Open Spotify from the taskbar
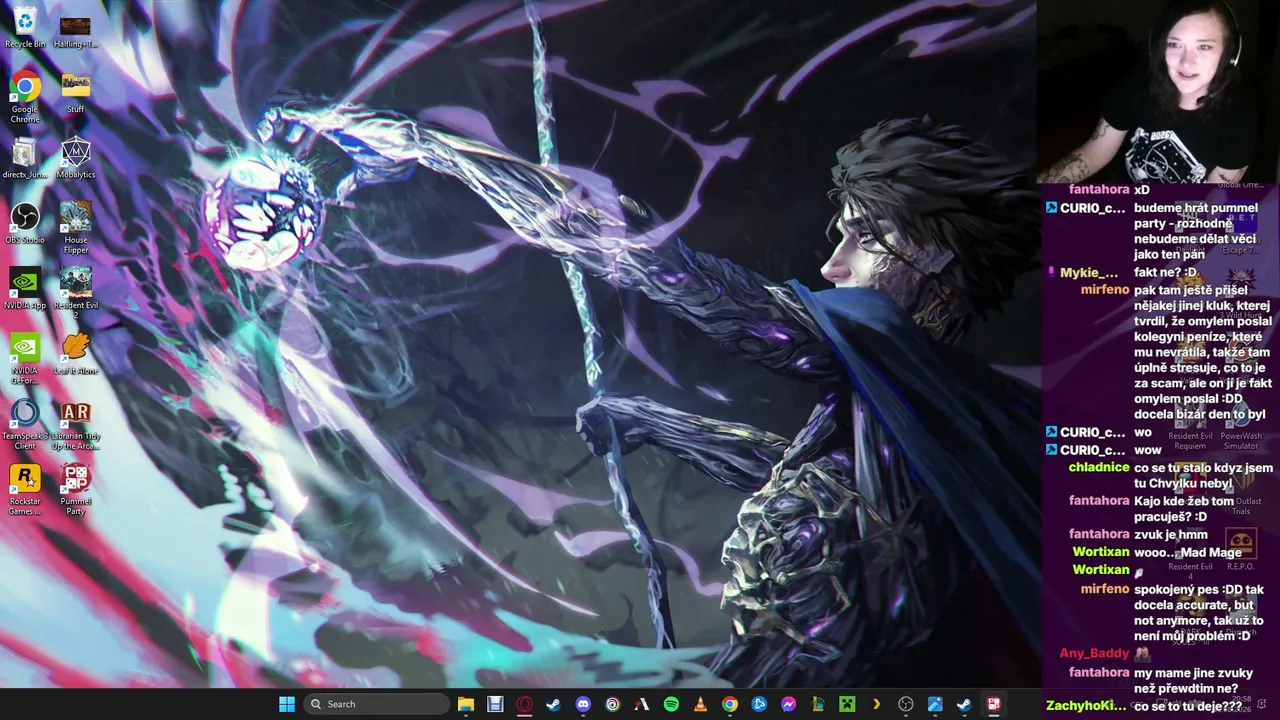The height and width of the screenshot is (720, 1280). (x=671, y=704)
